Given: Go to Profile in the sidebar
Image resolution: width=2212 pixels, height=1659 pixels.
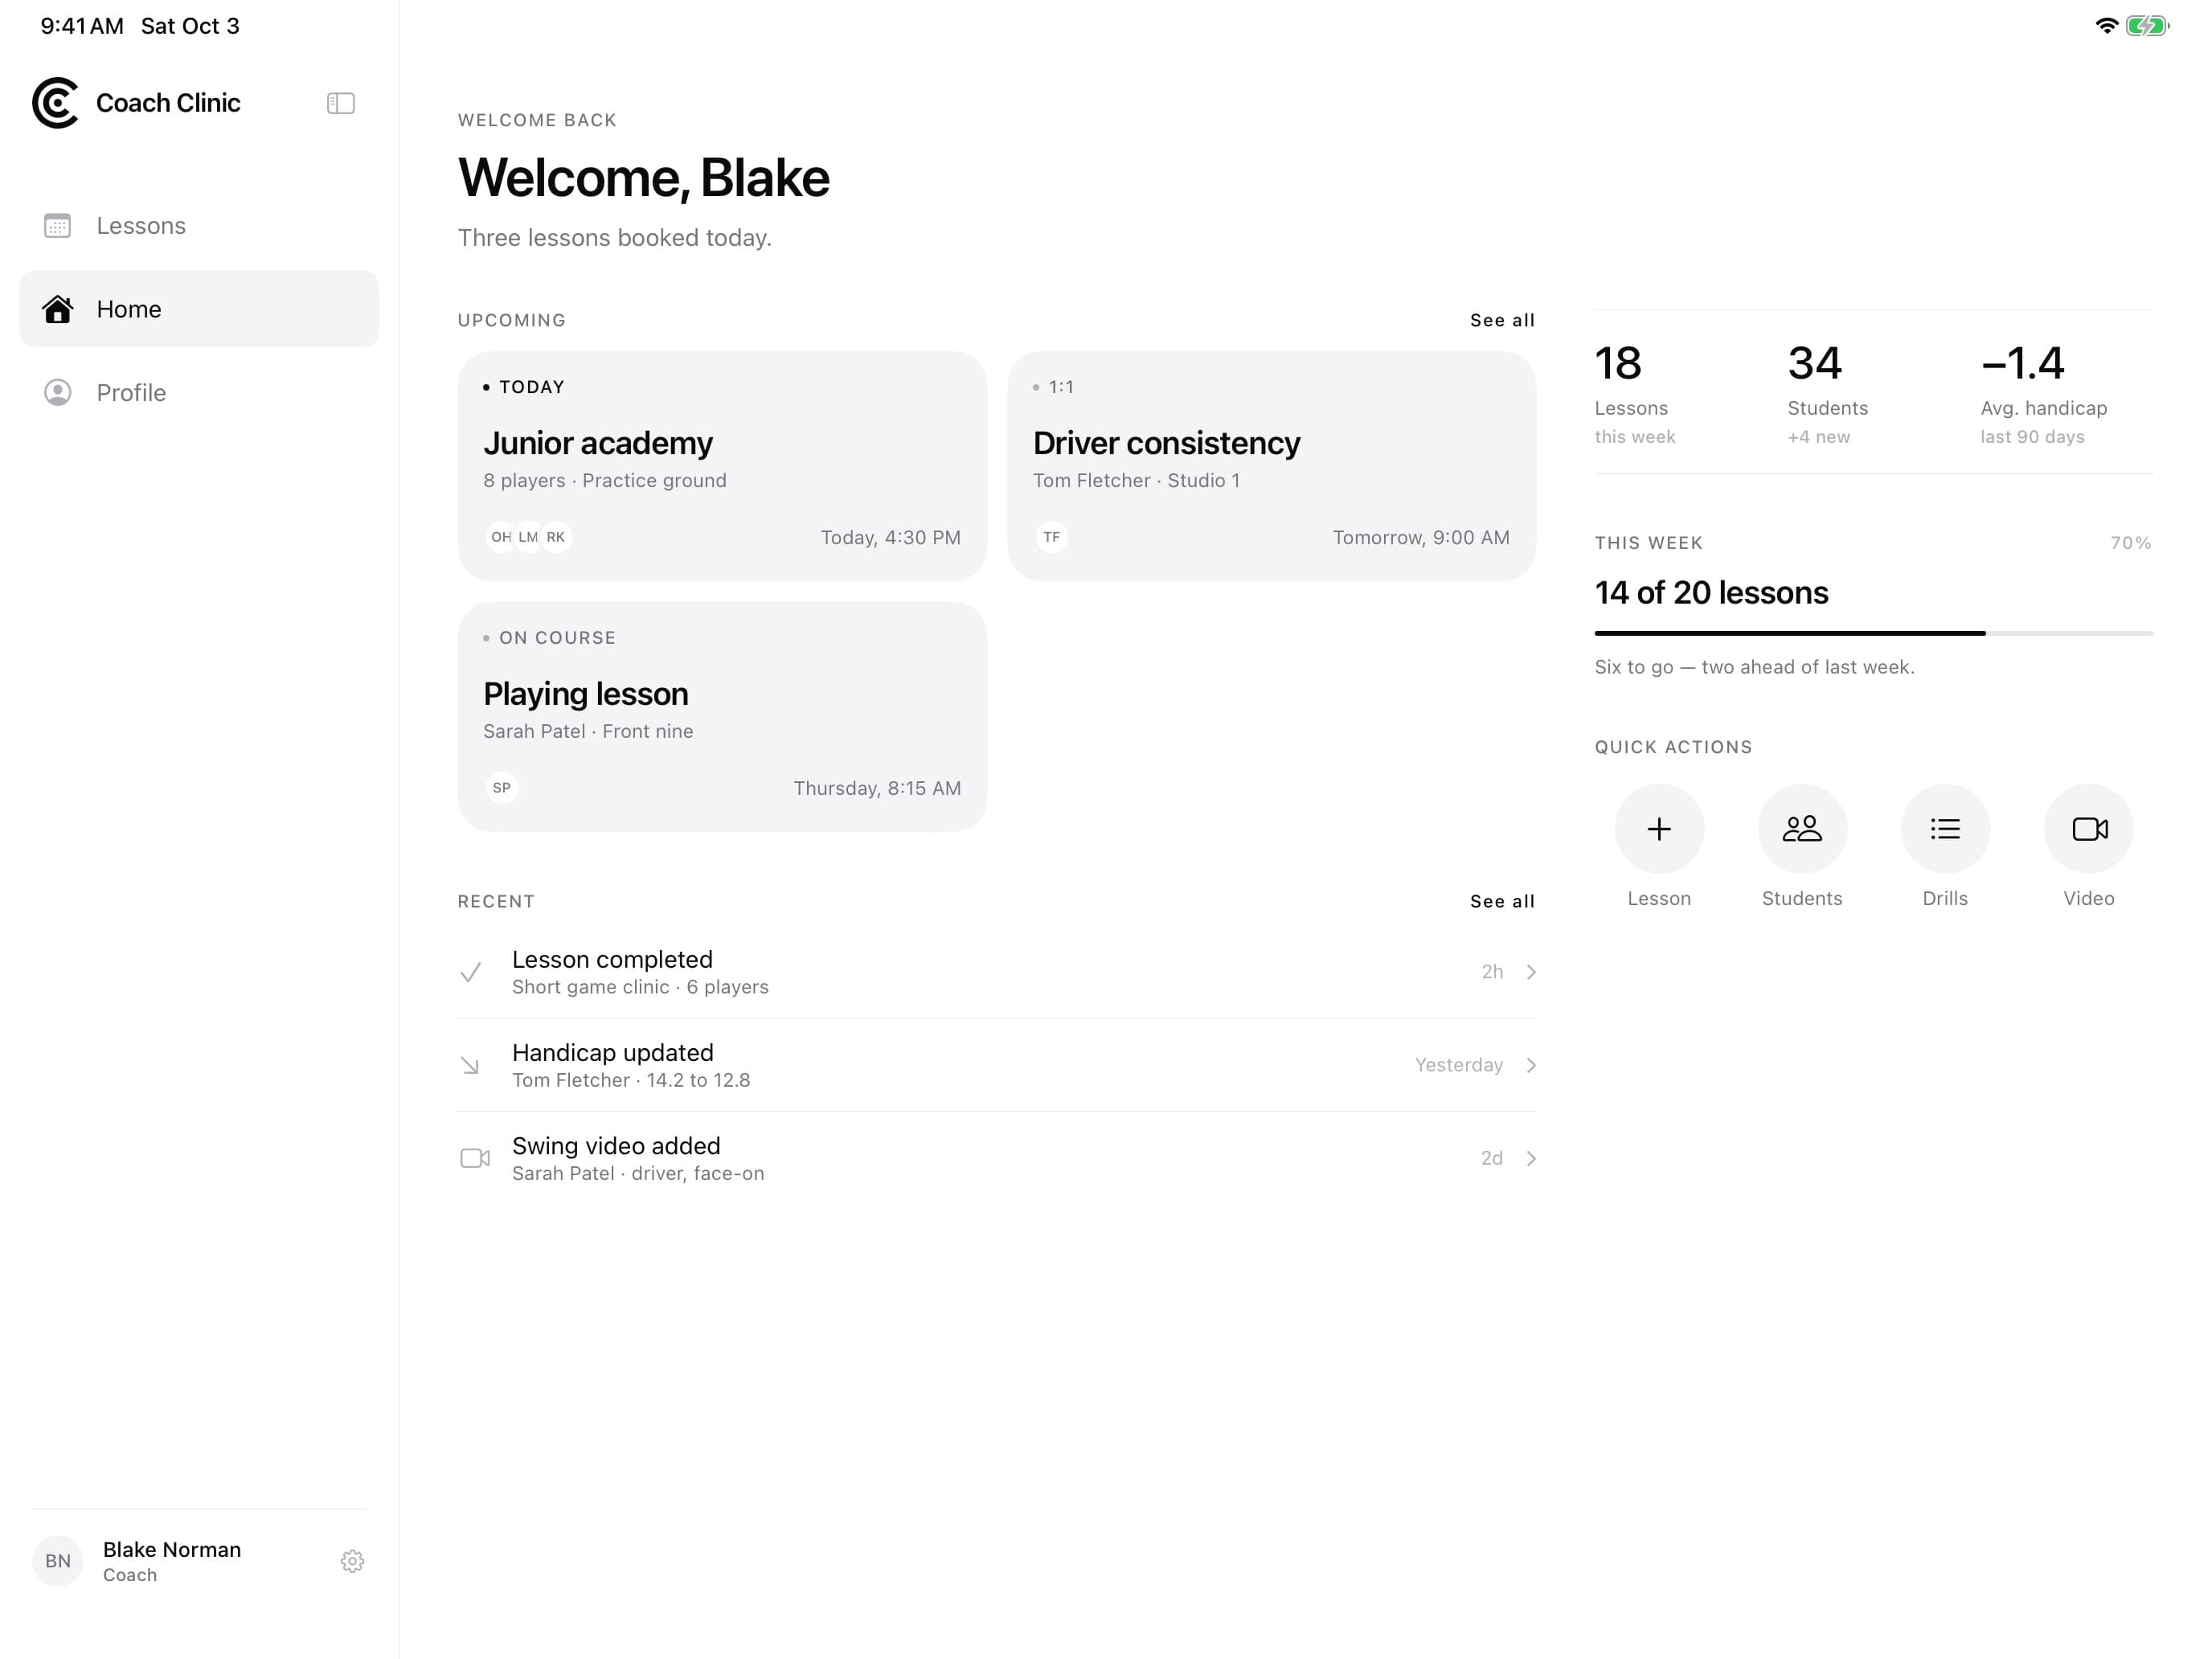Looking at the screenshot, I should (199, 393).
